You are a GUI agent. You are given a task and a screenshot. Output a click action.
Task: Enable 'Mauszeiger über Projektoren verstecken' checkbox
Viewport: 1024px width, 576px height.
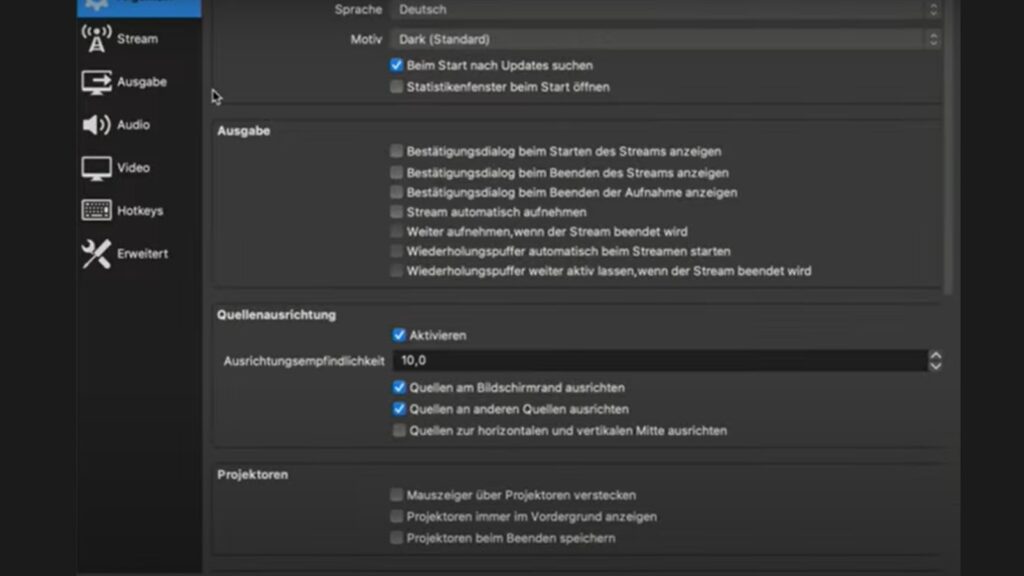click(x=397, y=495)
